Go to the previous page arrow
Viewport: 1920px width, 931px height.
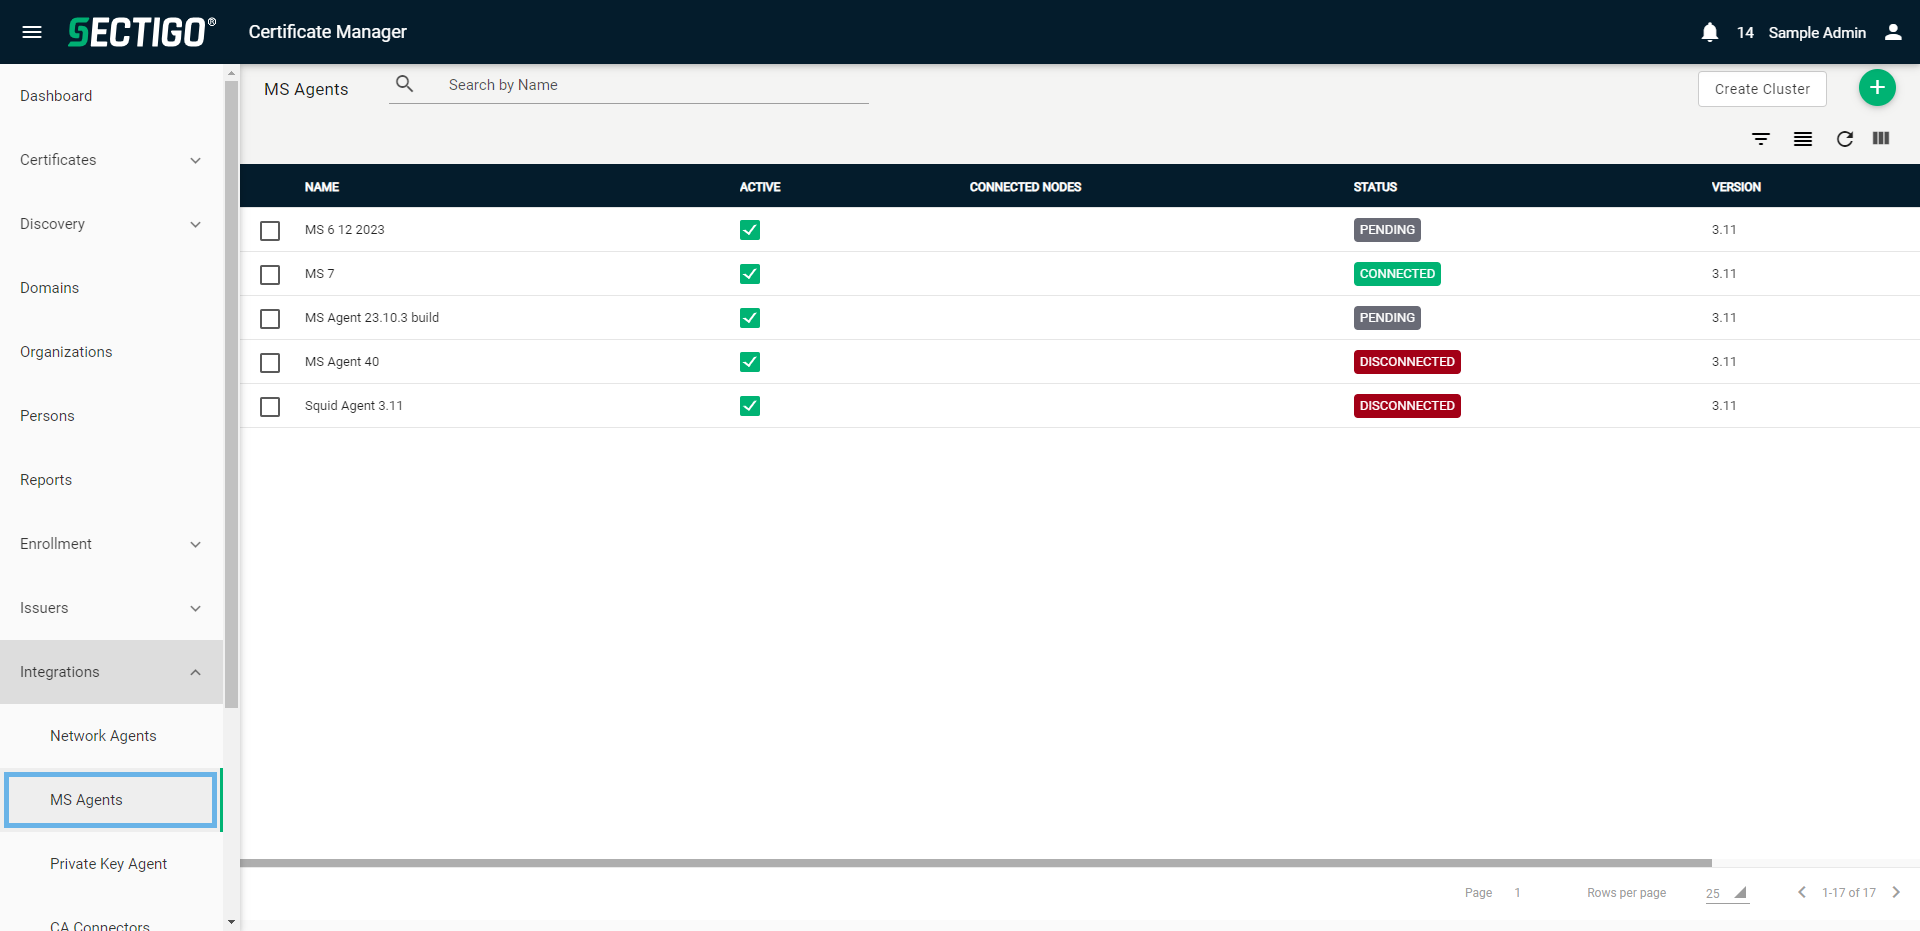click(x=1802, y=892)
